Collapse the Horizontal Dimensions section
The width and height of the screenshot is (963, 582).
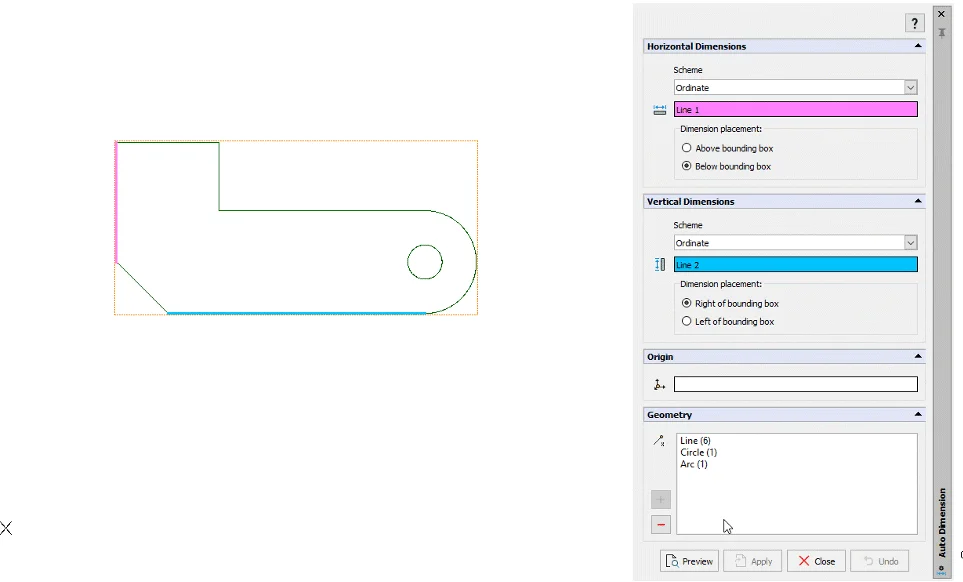point(917,47)
